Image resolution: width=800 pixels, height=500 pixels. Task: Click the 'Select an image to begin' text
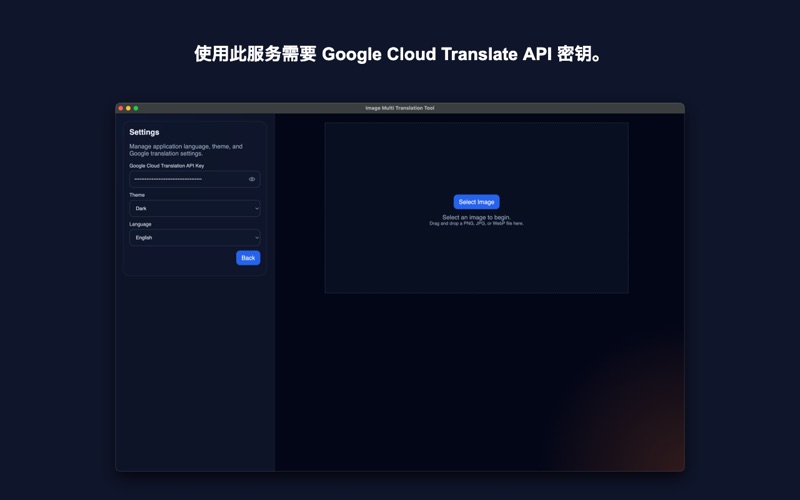tap(476, 217)
